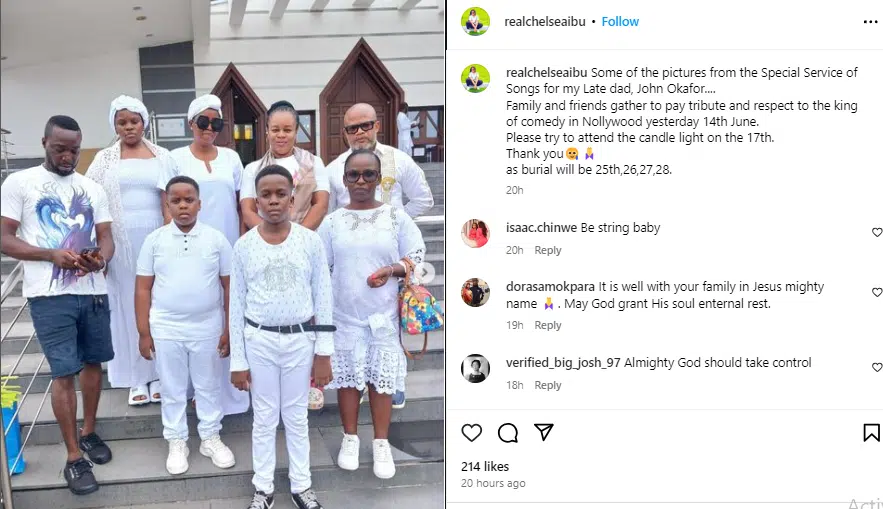The image size is (883, 509).
Task: Open realchelseaibu profile picture in header
Action: coord(475,21)
